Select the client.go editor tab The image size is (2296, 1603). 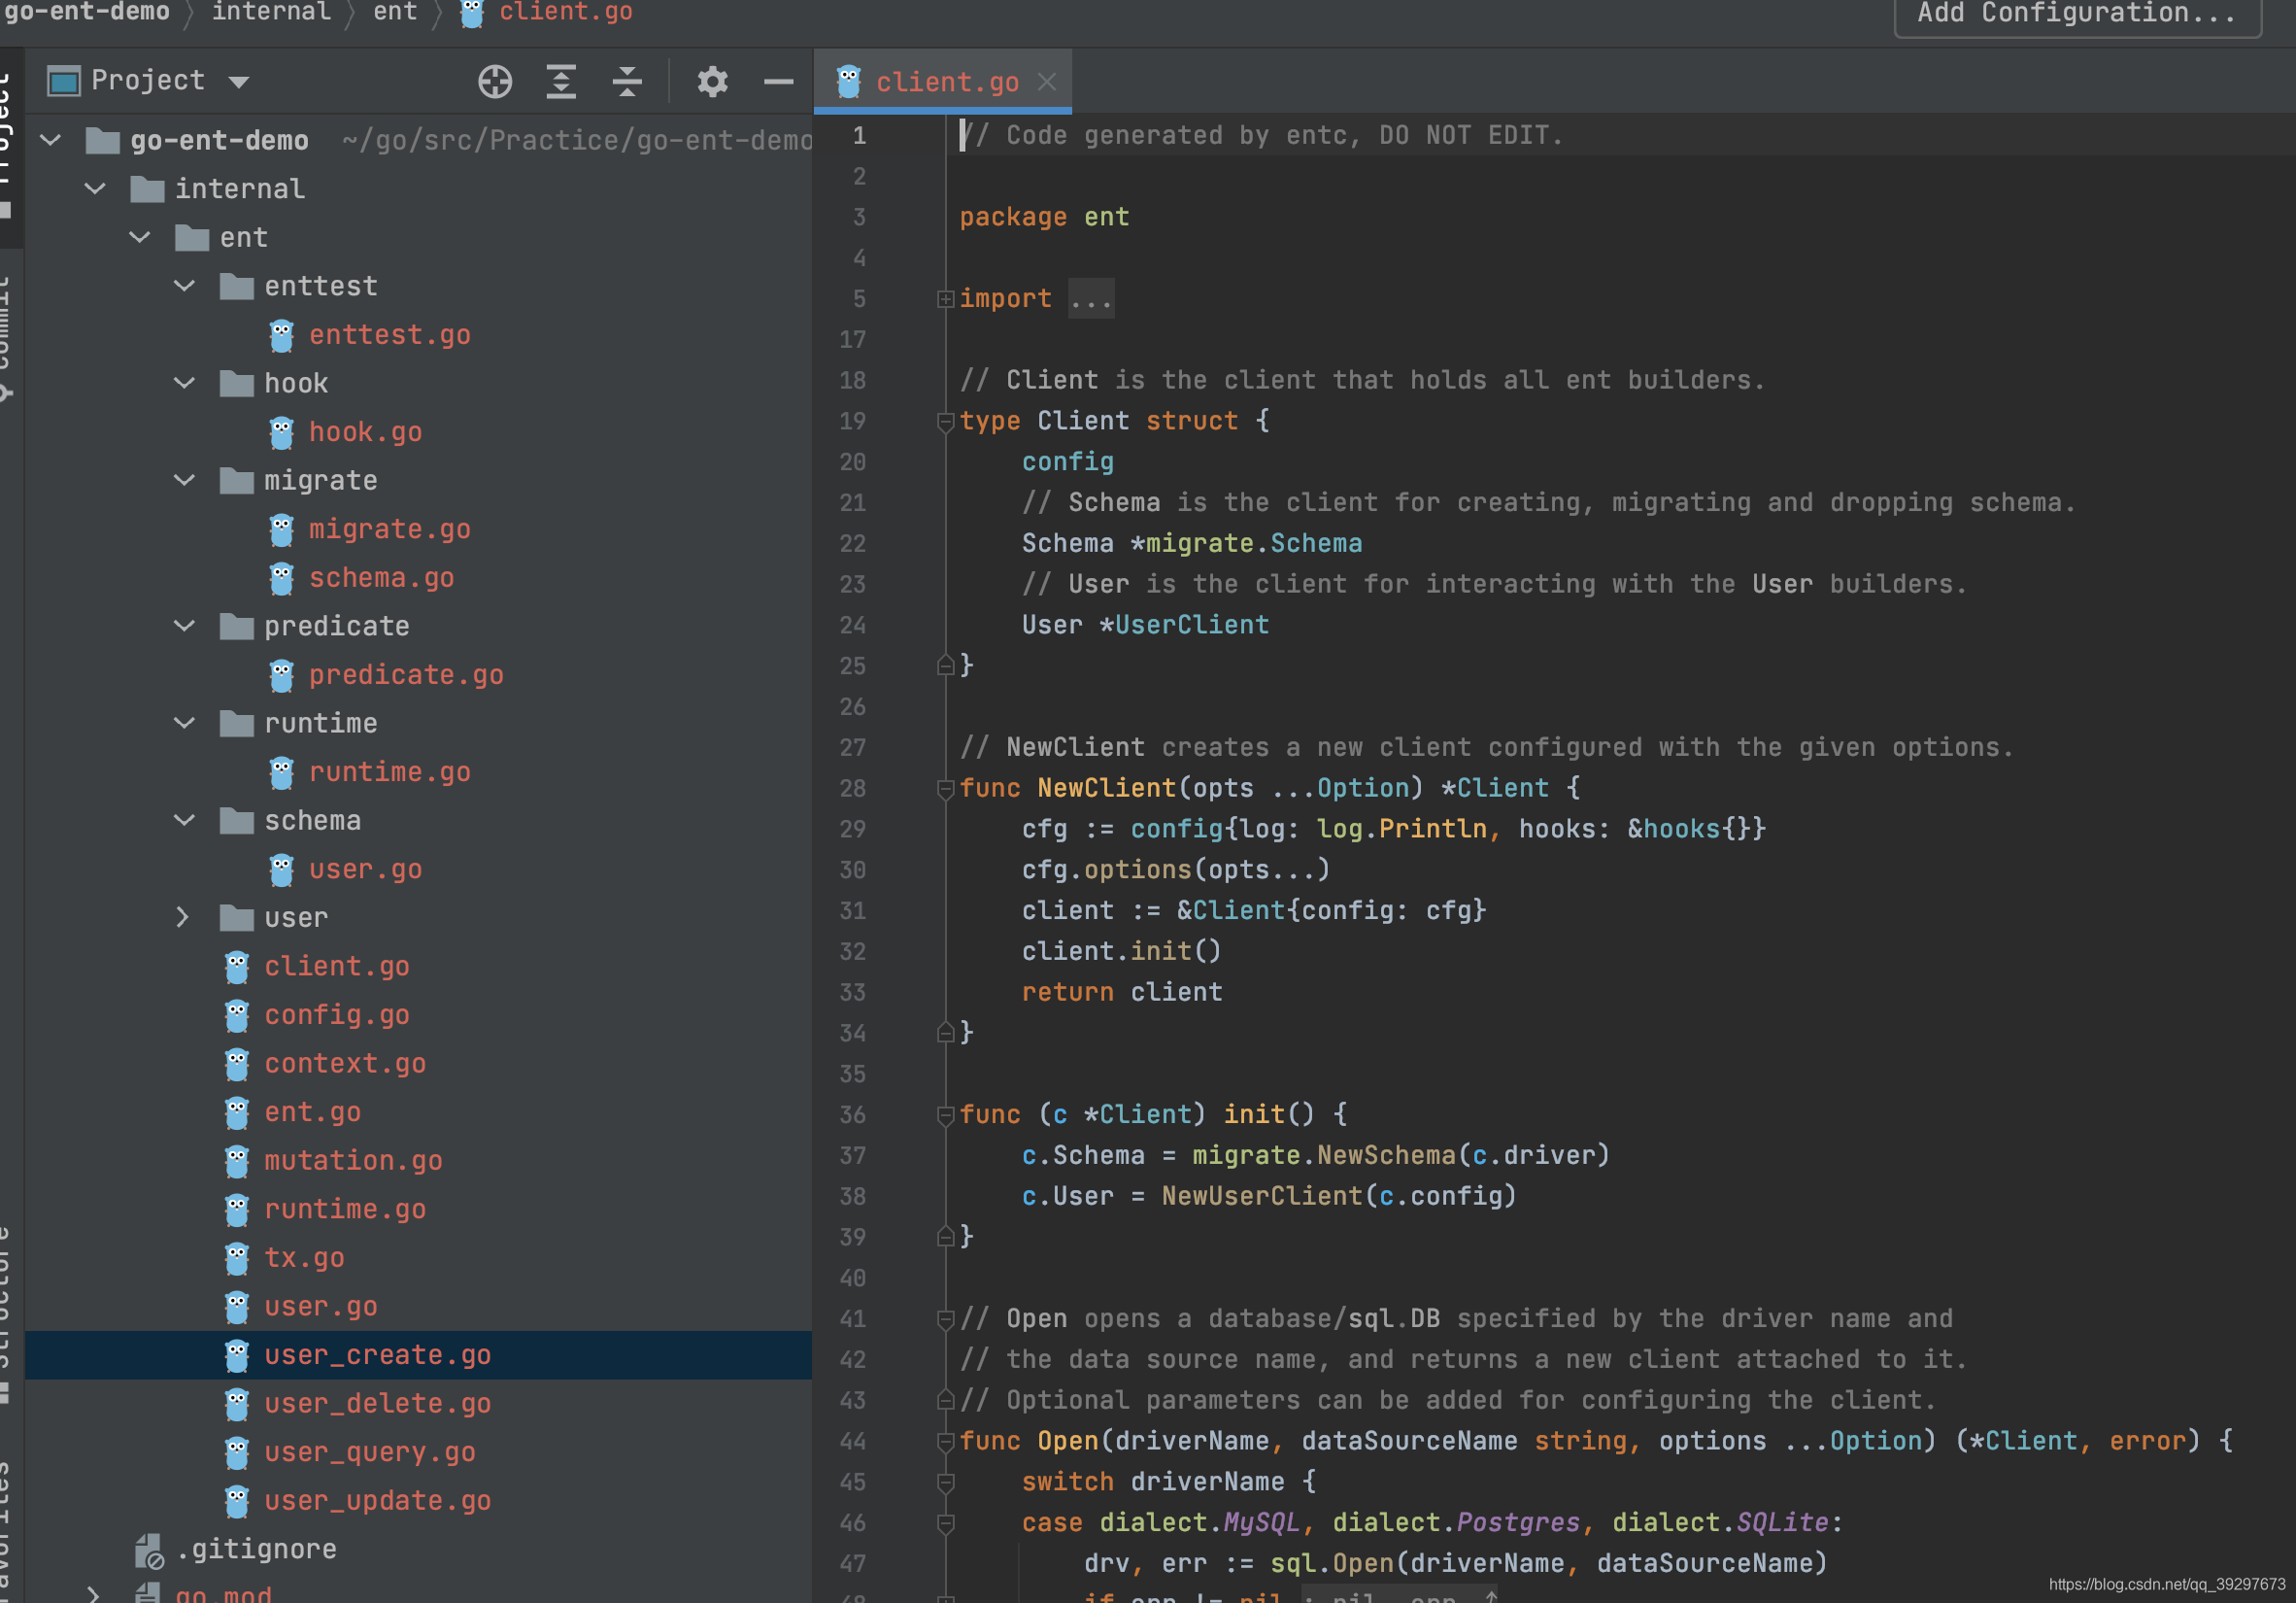coord(946,81)
